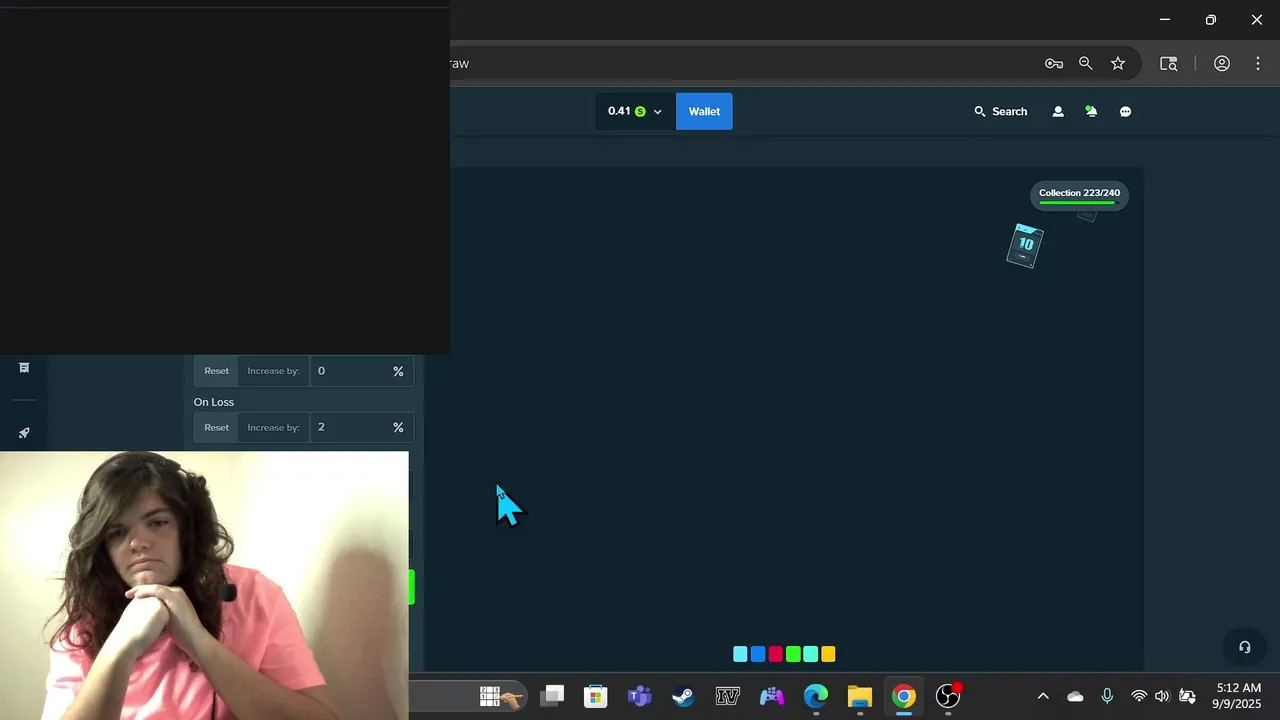Click the percentage field showing 0
Viewport: 1280px width, 720px height.
point(362,371)
